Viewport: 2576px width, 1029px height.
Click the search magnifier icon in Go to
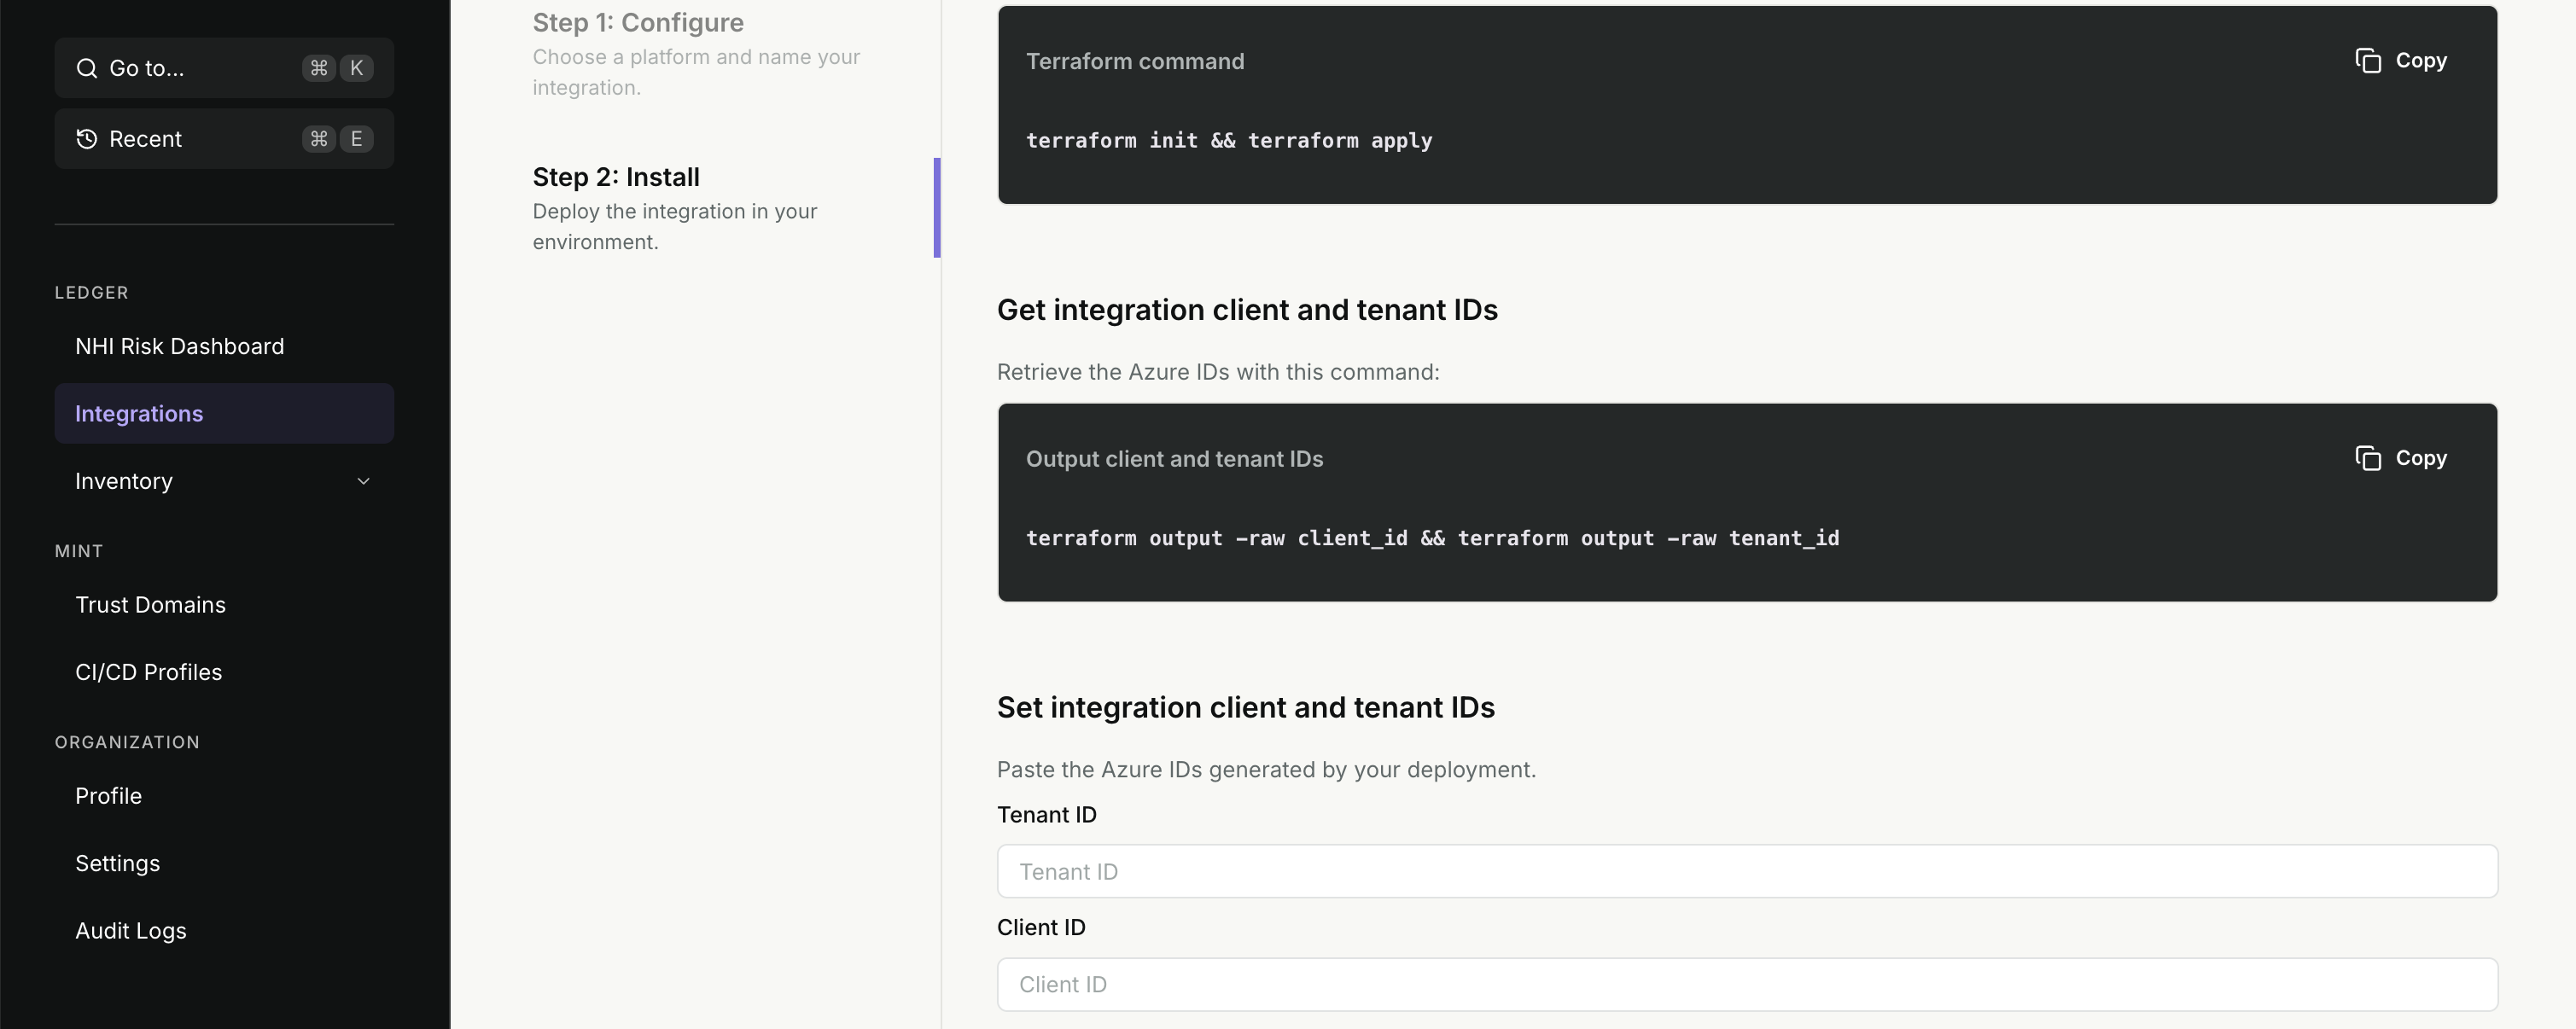[87, 68]
